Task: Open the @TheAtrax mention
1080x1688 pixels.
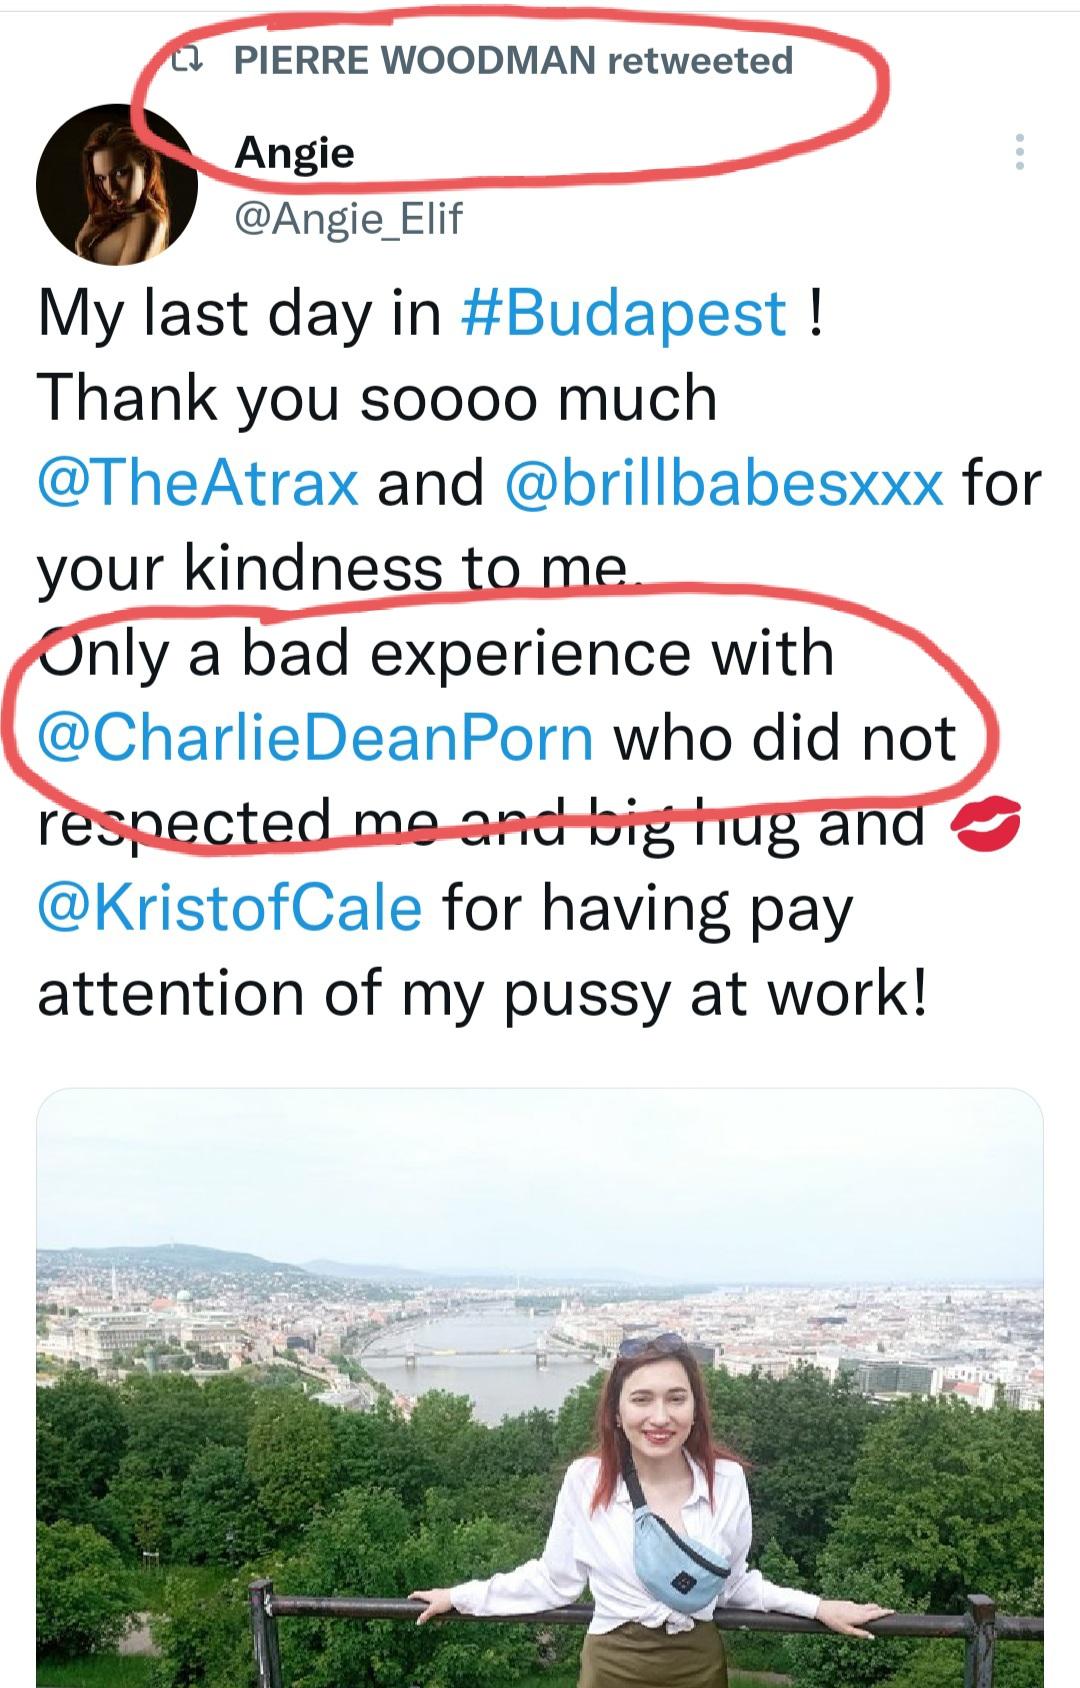Action: coord(198,483)
